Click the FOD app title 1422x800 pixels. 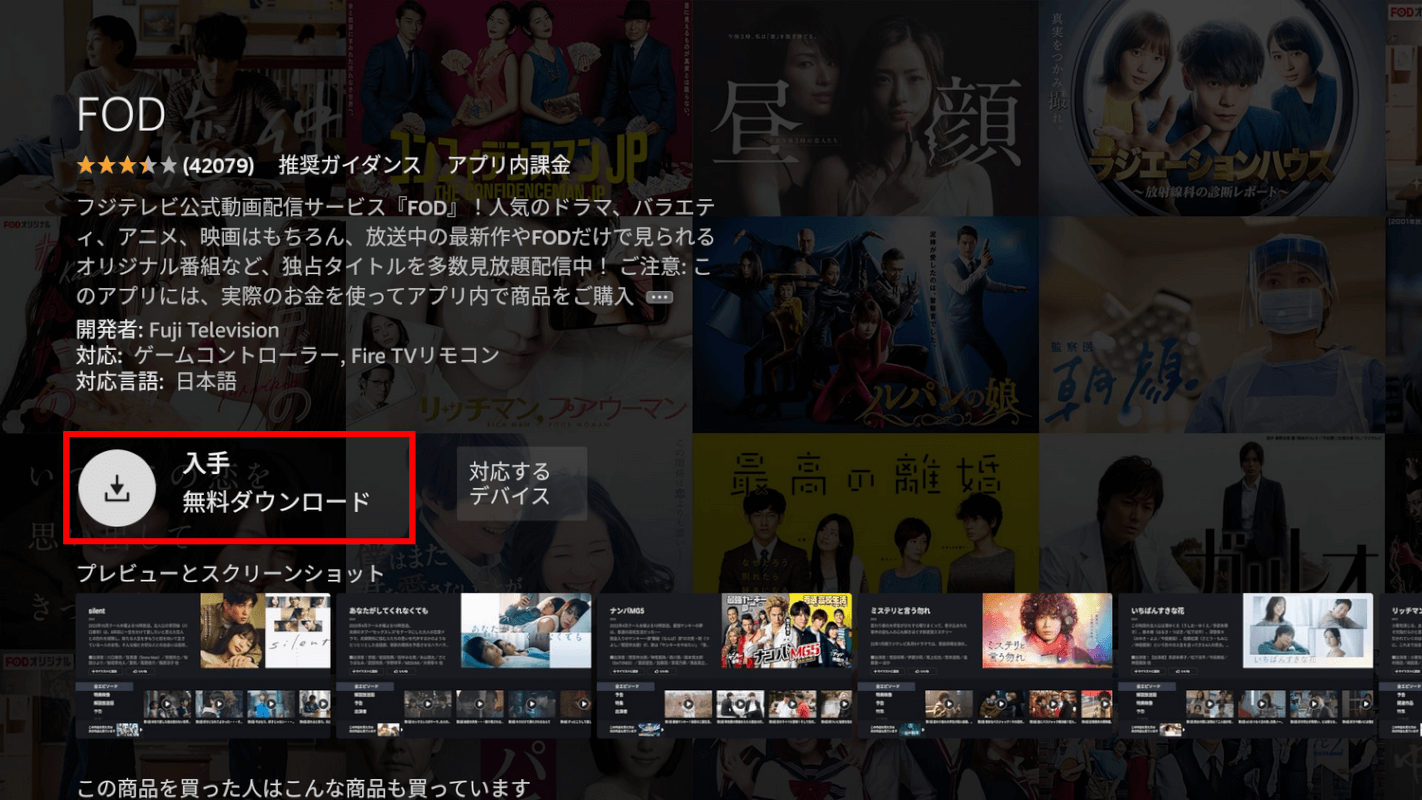(x=121, y=117)
